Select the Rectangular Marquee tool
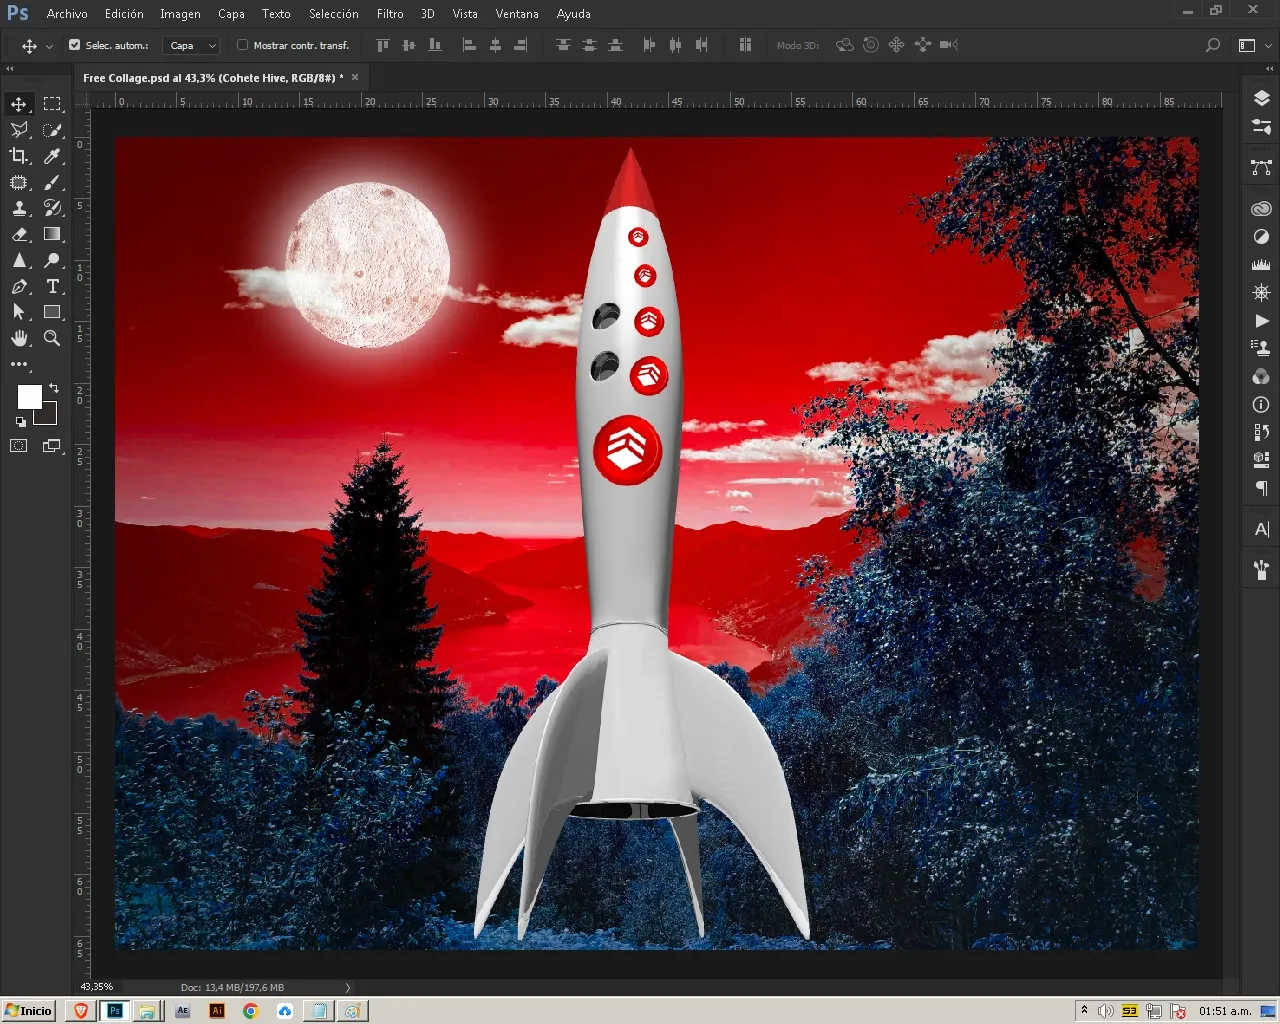 53,104
